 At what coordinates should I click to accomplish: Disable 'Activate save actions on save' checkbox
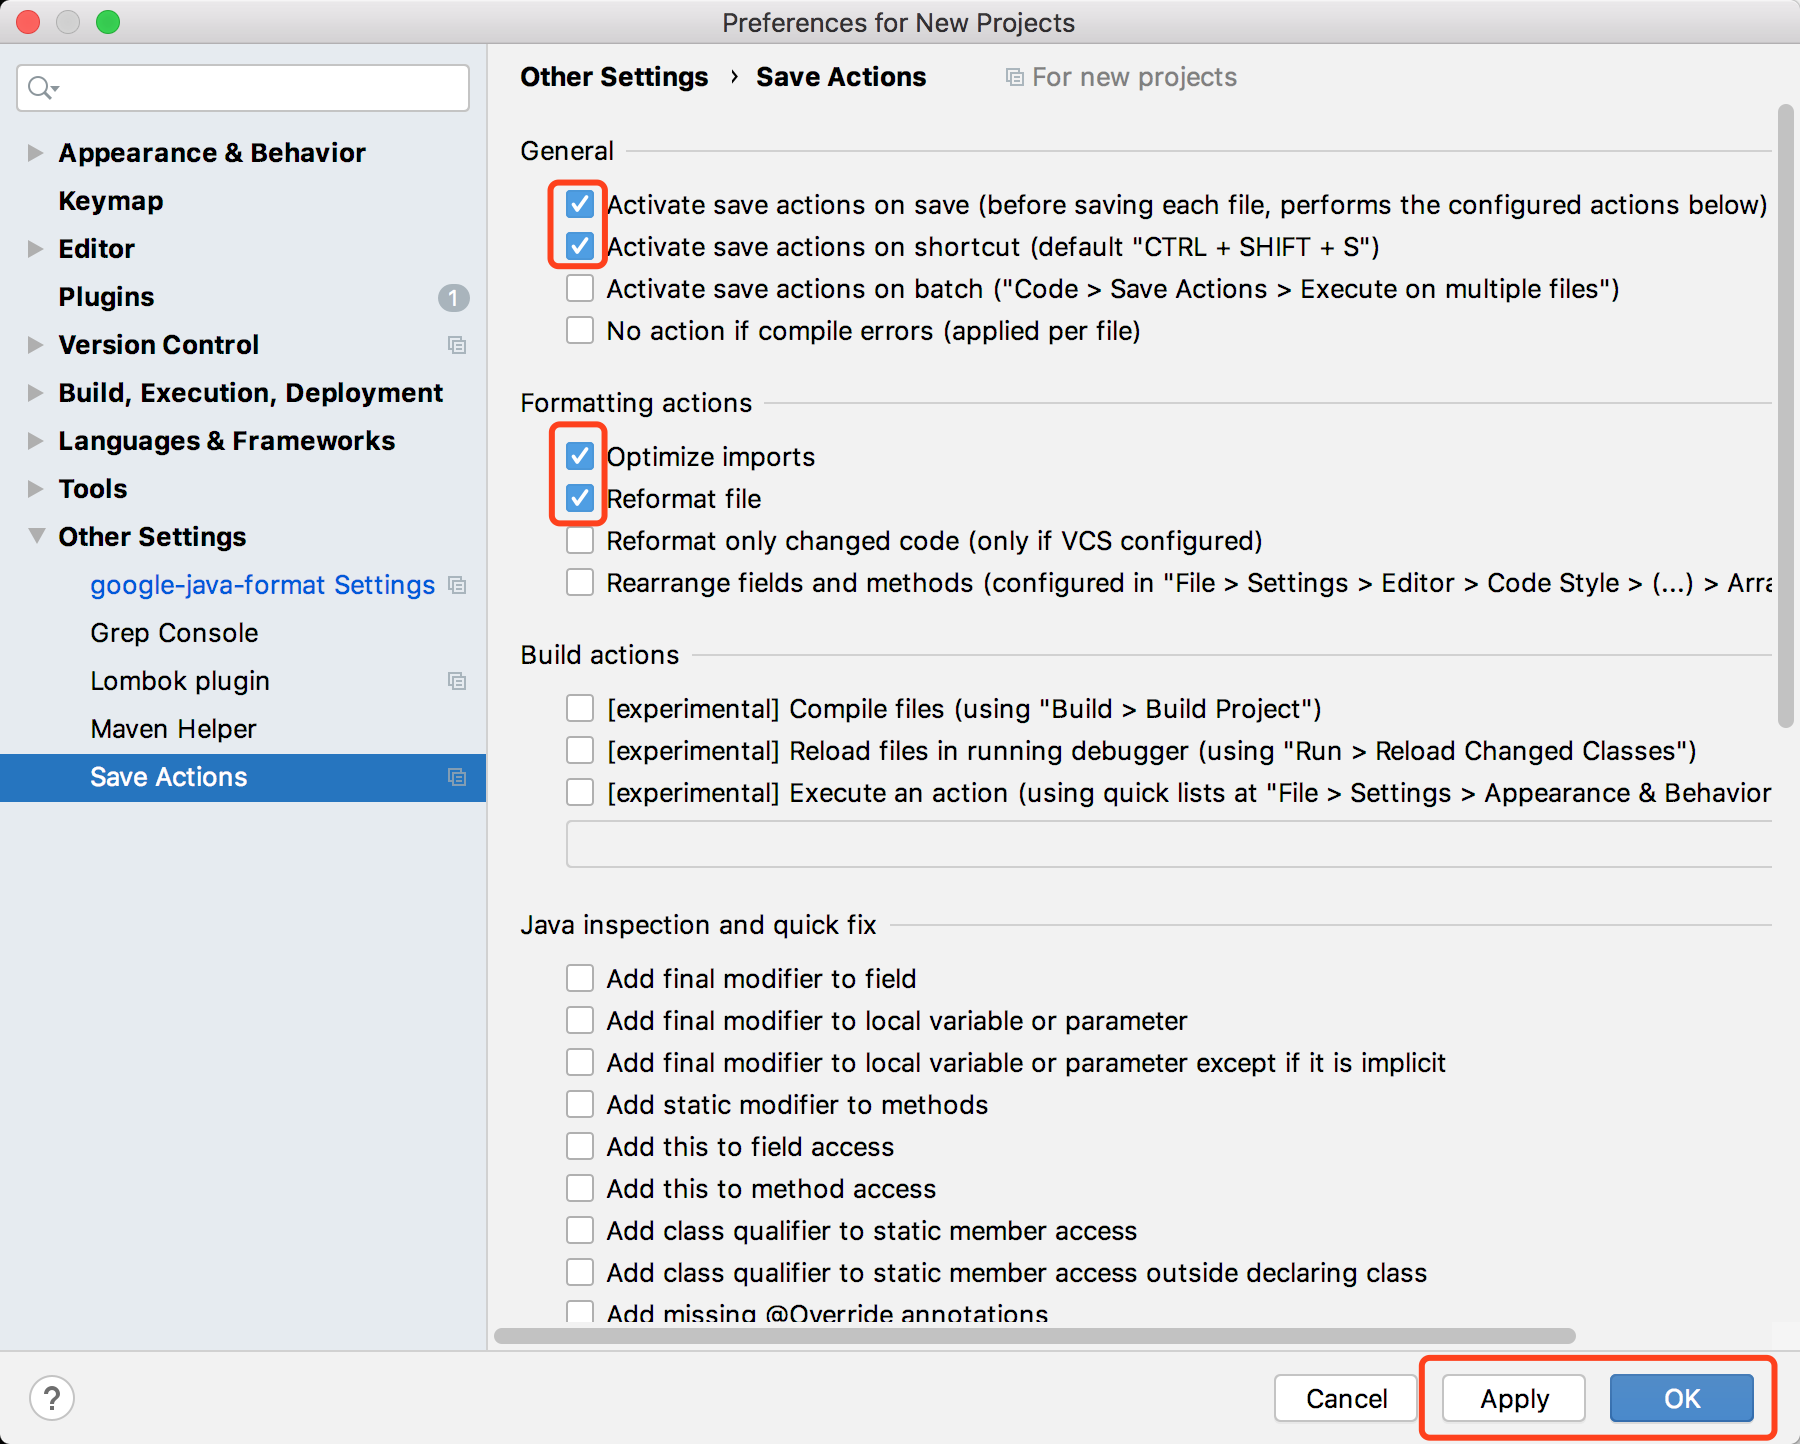click(x=580, y=205)
